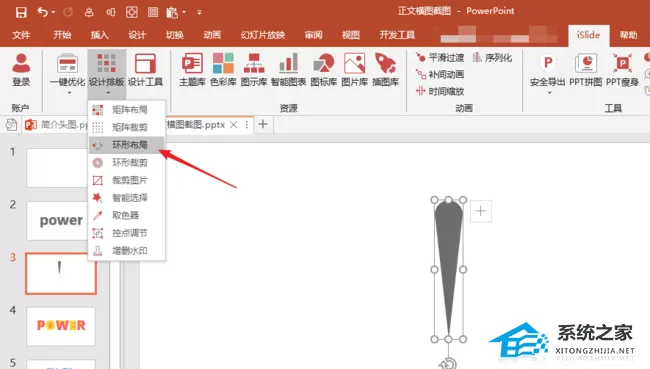Click the 登录 login account icon
The width and height of the screenshot is (650, 369).
[x=21, y=70]
